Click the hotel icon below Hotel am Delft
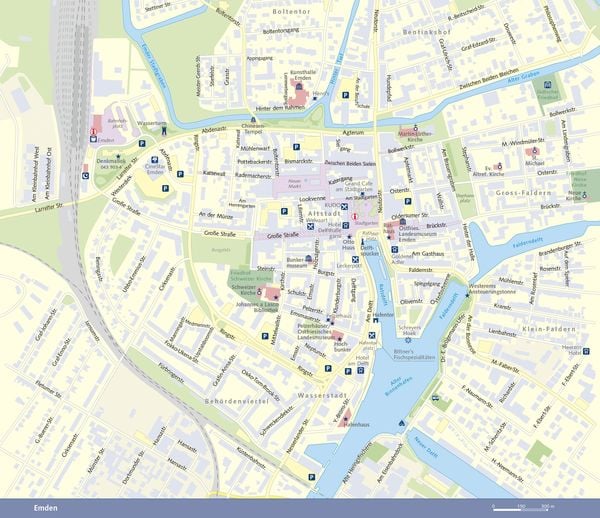The image size is (600, 518). pos(360,370)
